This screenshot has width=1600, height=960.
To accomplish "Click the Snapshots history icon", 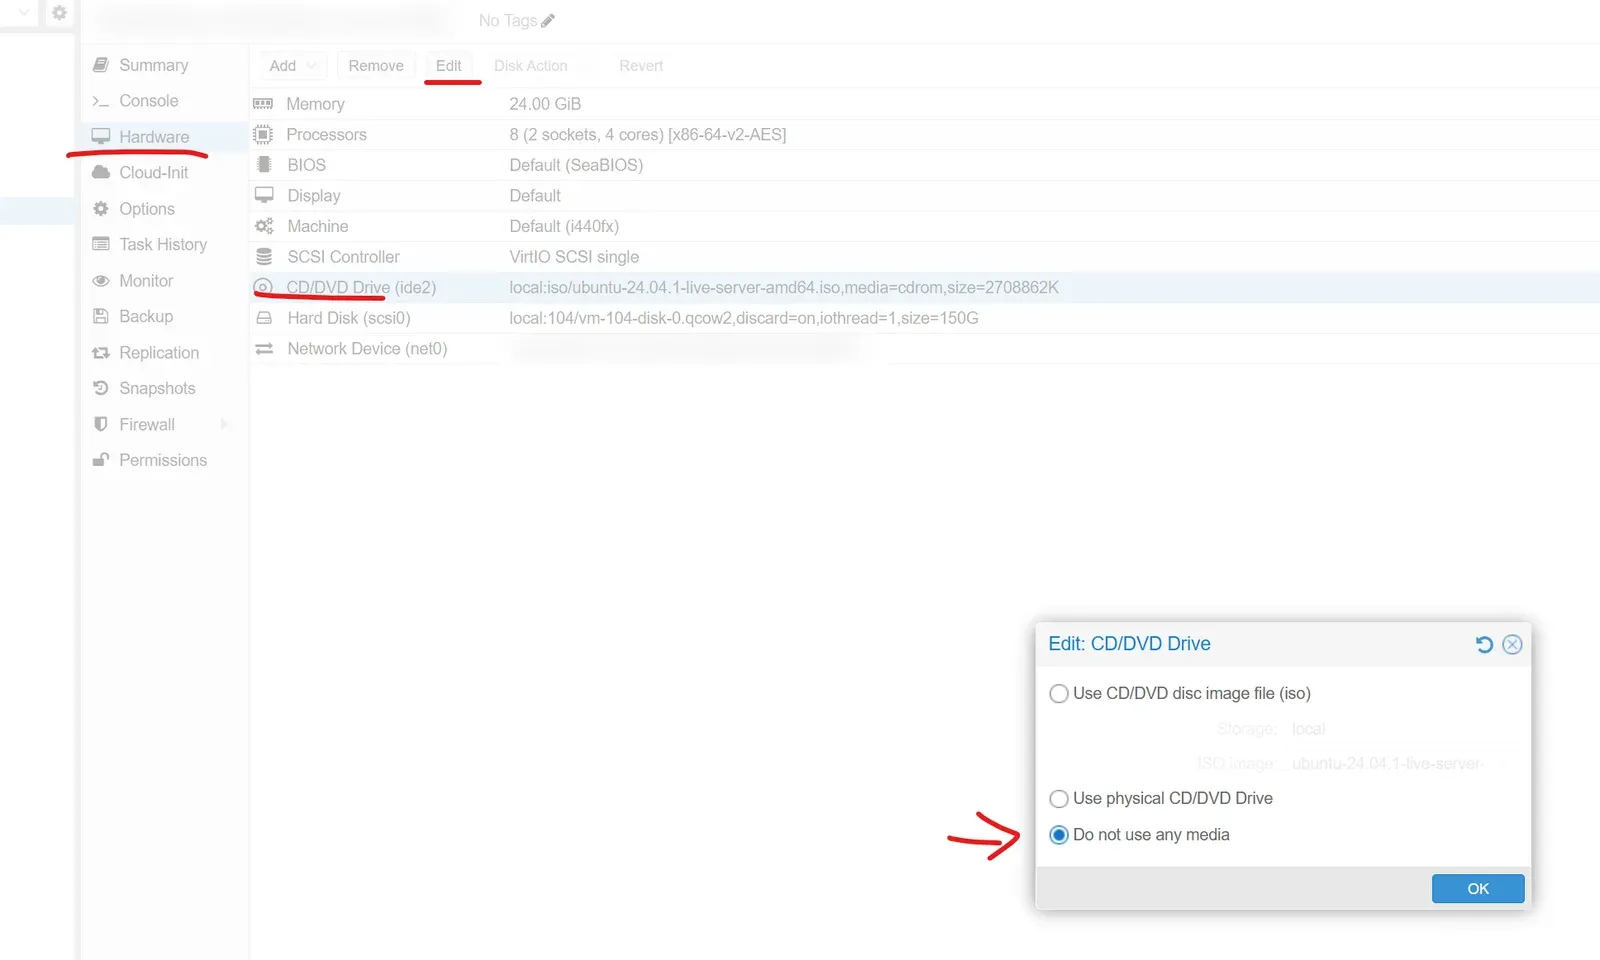I will click(x=100, y=388).
